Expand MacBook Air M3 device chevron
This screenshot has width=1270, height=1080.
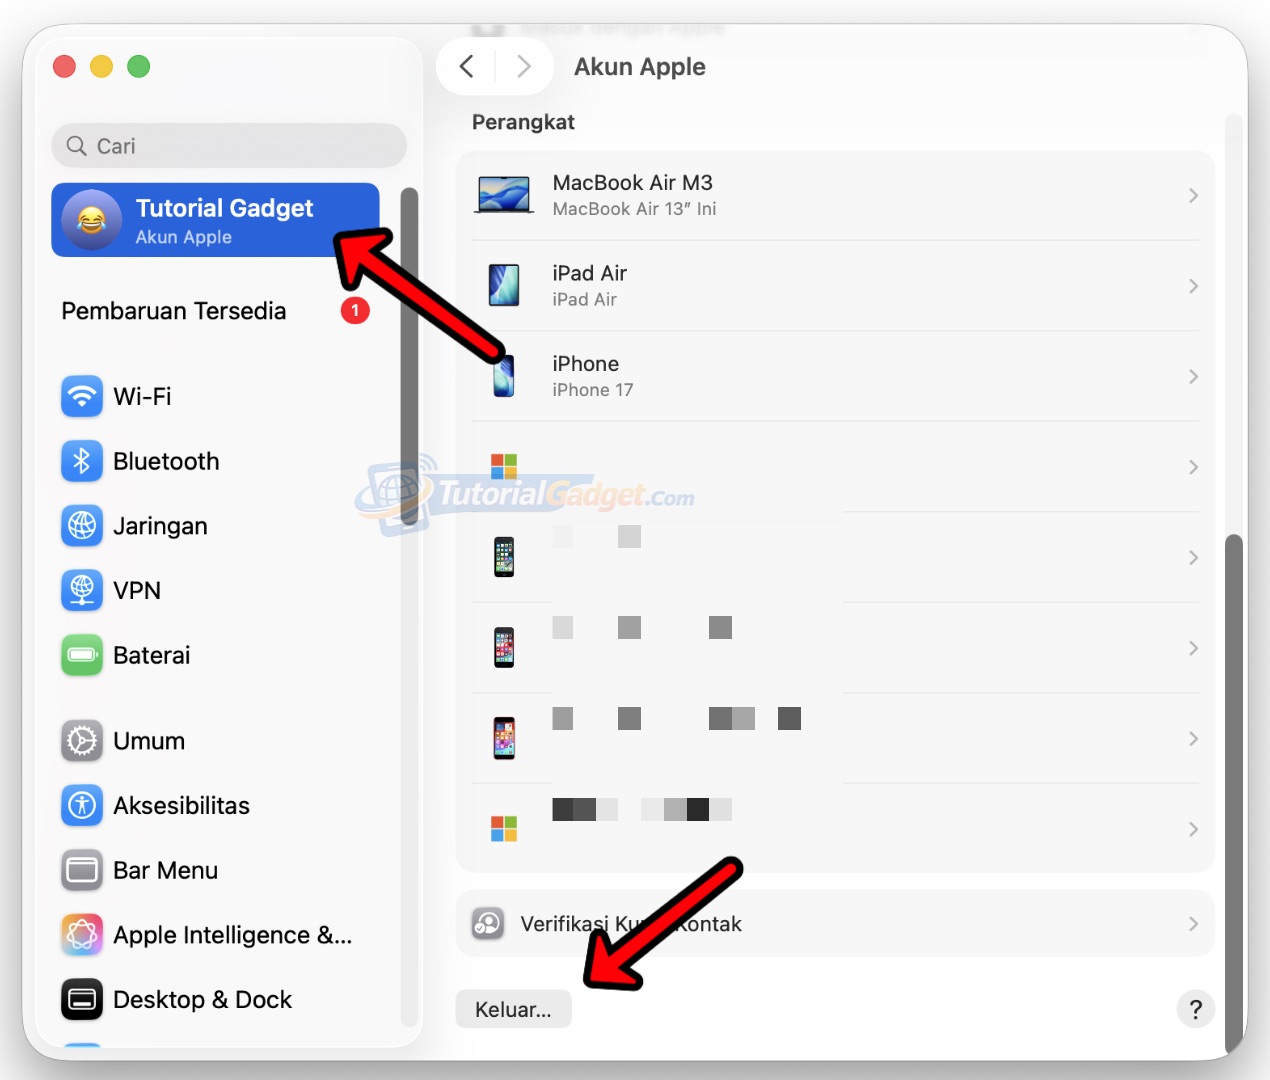pyautogui.click(x=1192, y=196)
